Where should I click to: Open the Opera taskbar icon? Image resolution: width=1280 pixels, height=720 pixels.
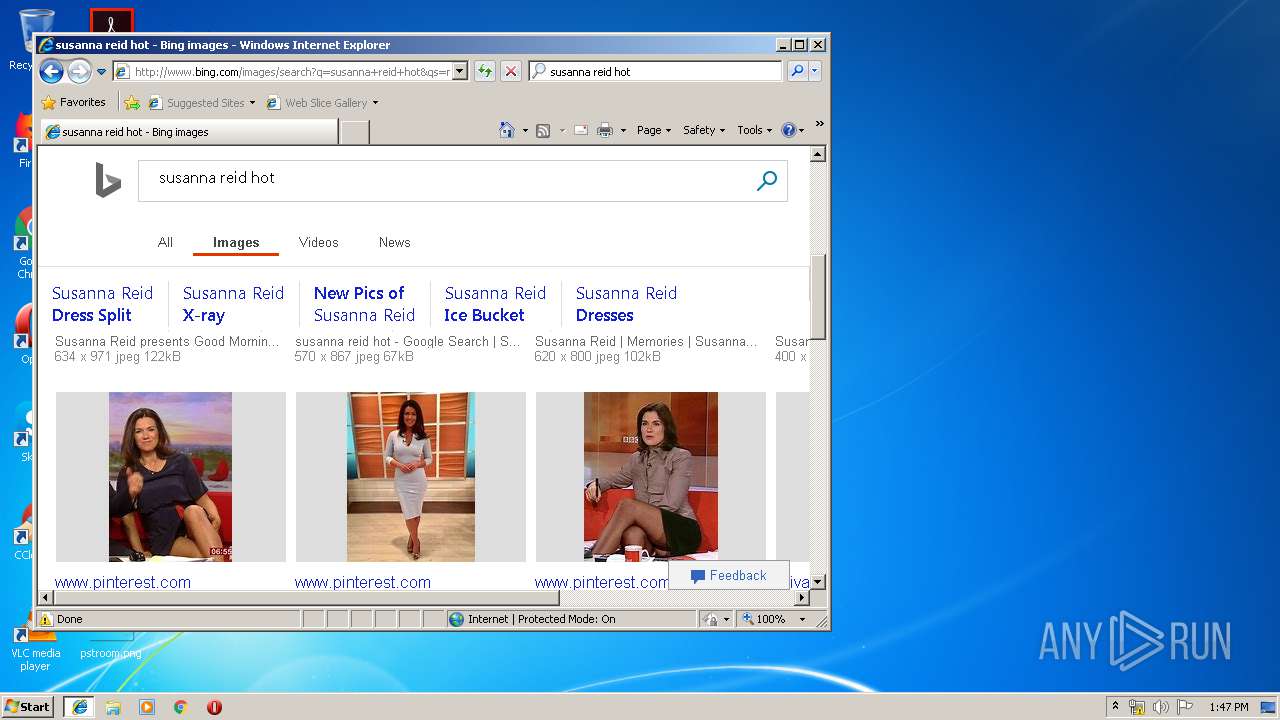tap(214, 707)
